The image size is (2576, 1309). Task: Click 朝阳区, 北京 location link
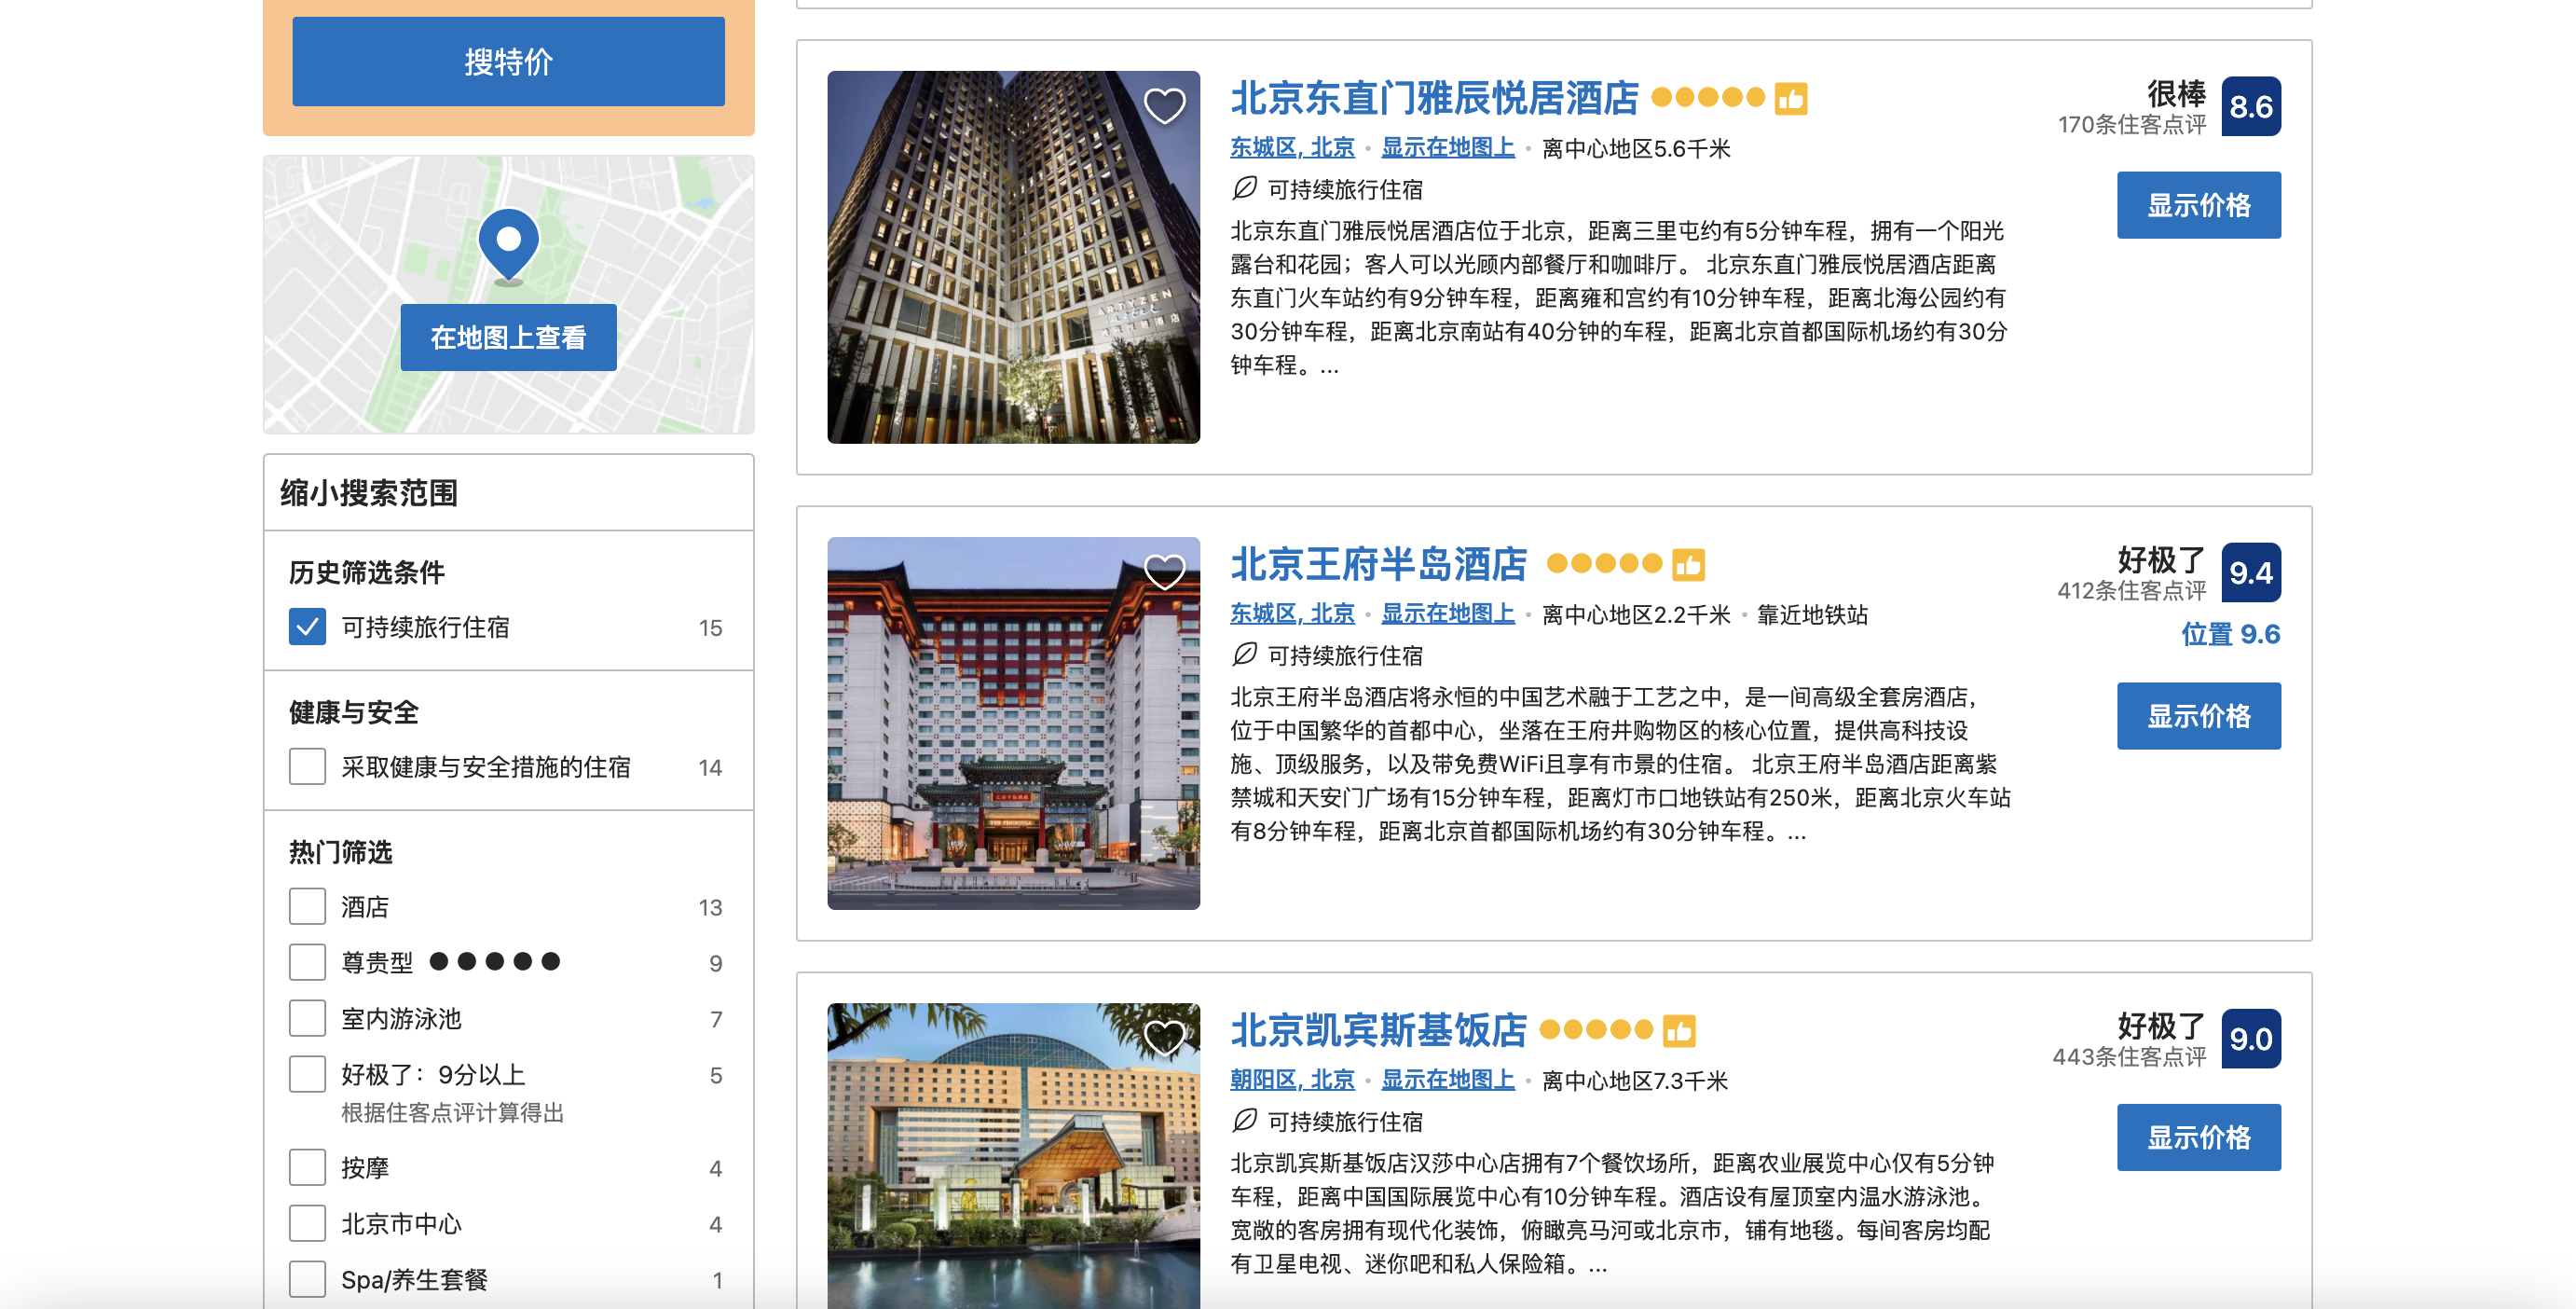coord(1292,1080)
